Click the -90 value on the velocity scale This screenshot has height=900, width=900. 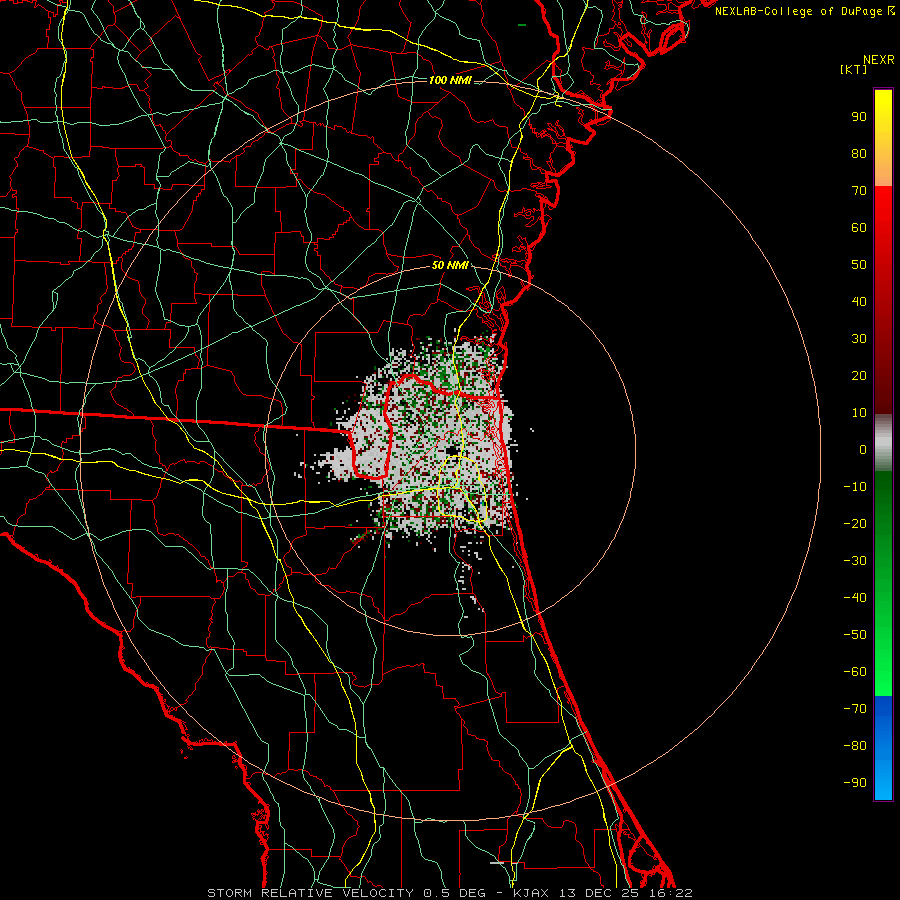click(855, 783)
